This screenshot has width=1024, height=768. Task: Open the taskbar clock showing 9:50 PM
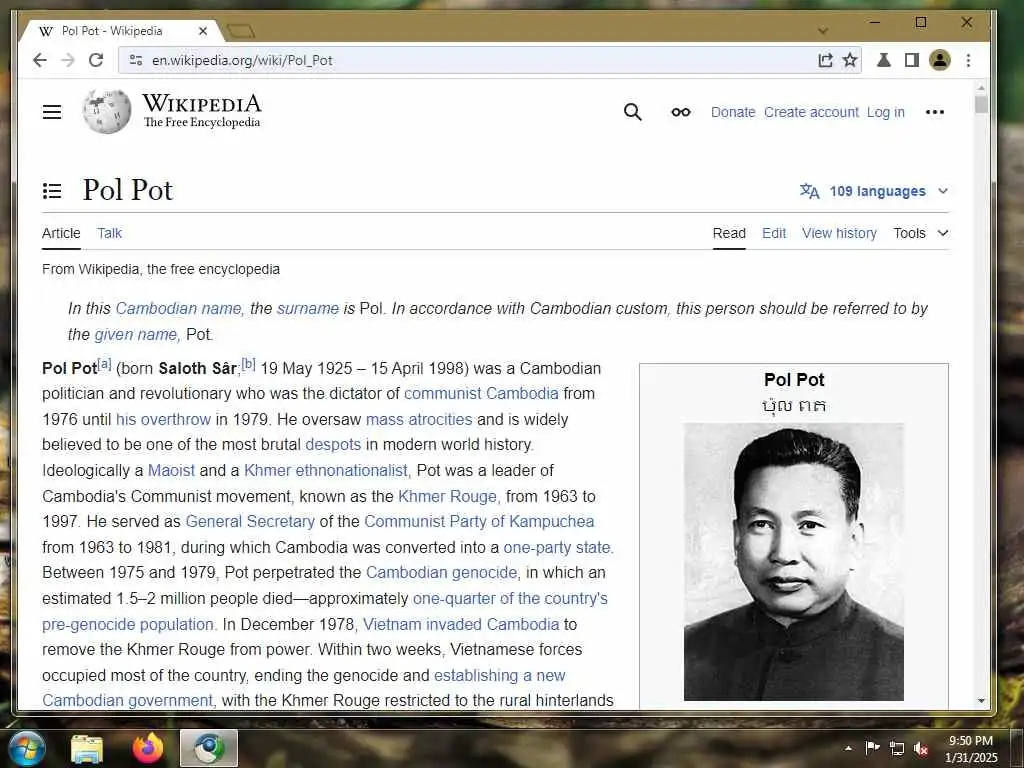[971, 749]
